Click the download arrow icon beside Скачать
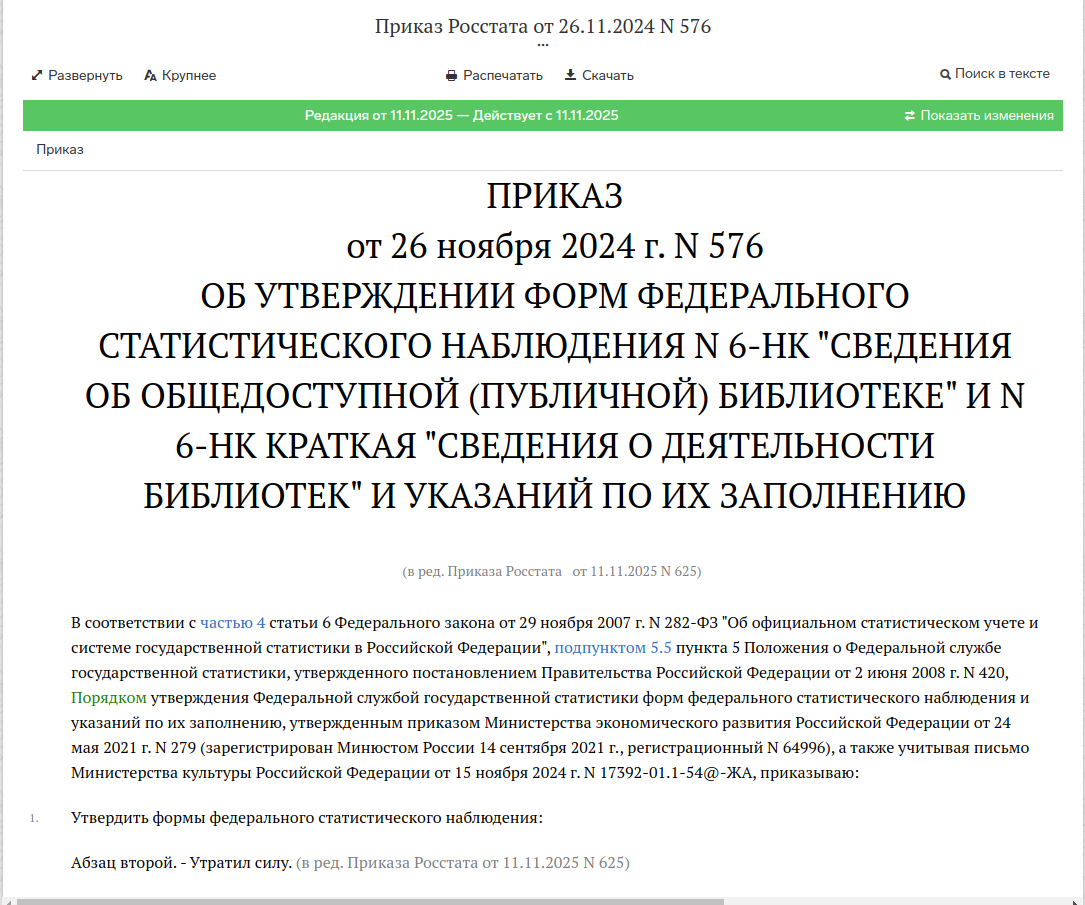1085x905 pixels. click(571, 76)
